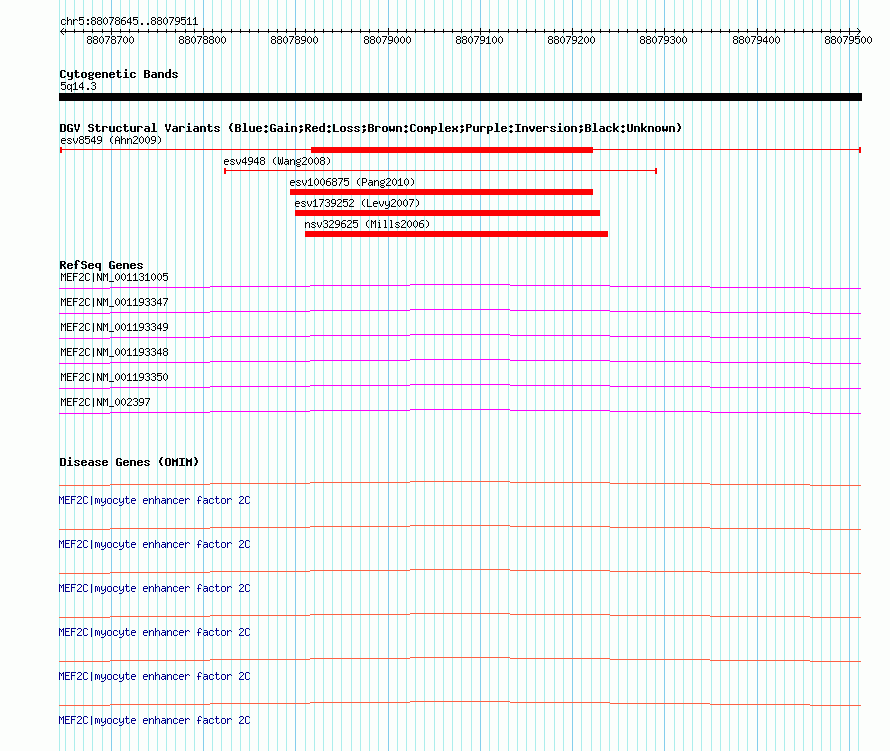Click ruler tick label 88079300

(x=663, y=40)
